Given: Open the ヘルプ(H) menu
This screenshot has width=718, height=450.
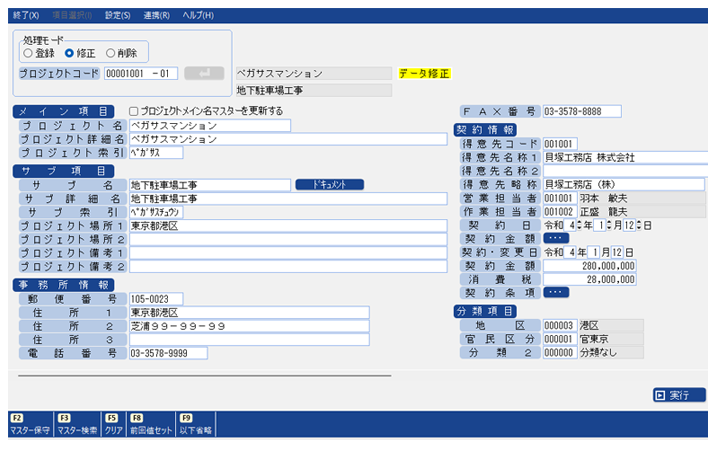Looking at the screenshot, I should (199, 16).
